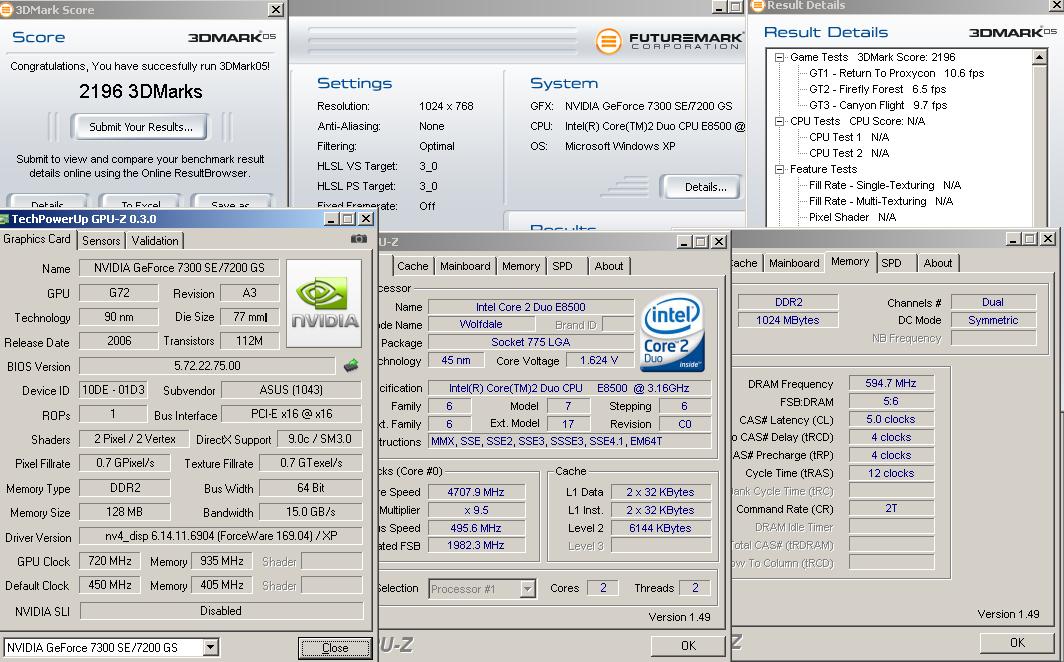Click the memory type DDR2 value in CPU-Z
Viewport: 1064px width, 662px height.
pyautogui.click(x=788, y=302)
